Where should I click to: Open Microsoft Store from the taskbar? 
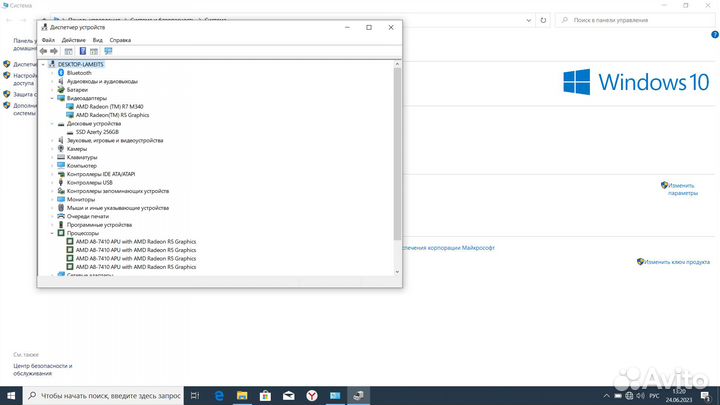pos(265,396)
